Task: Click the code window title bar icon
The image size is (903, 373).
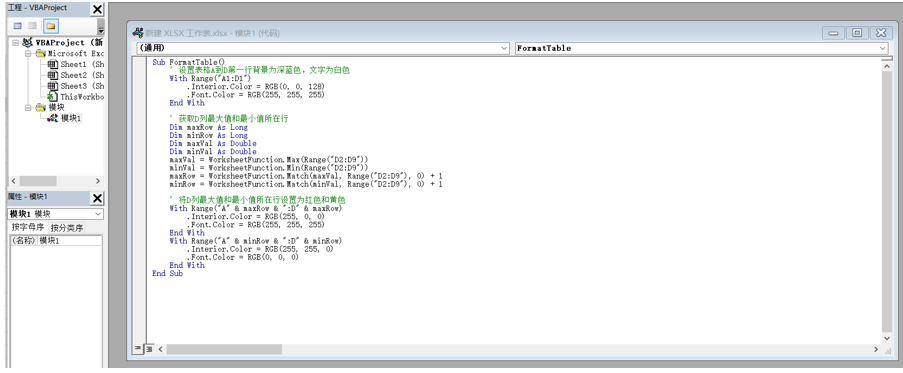Action: 138,33
